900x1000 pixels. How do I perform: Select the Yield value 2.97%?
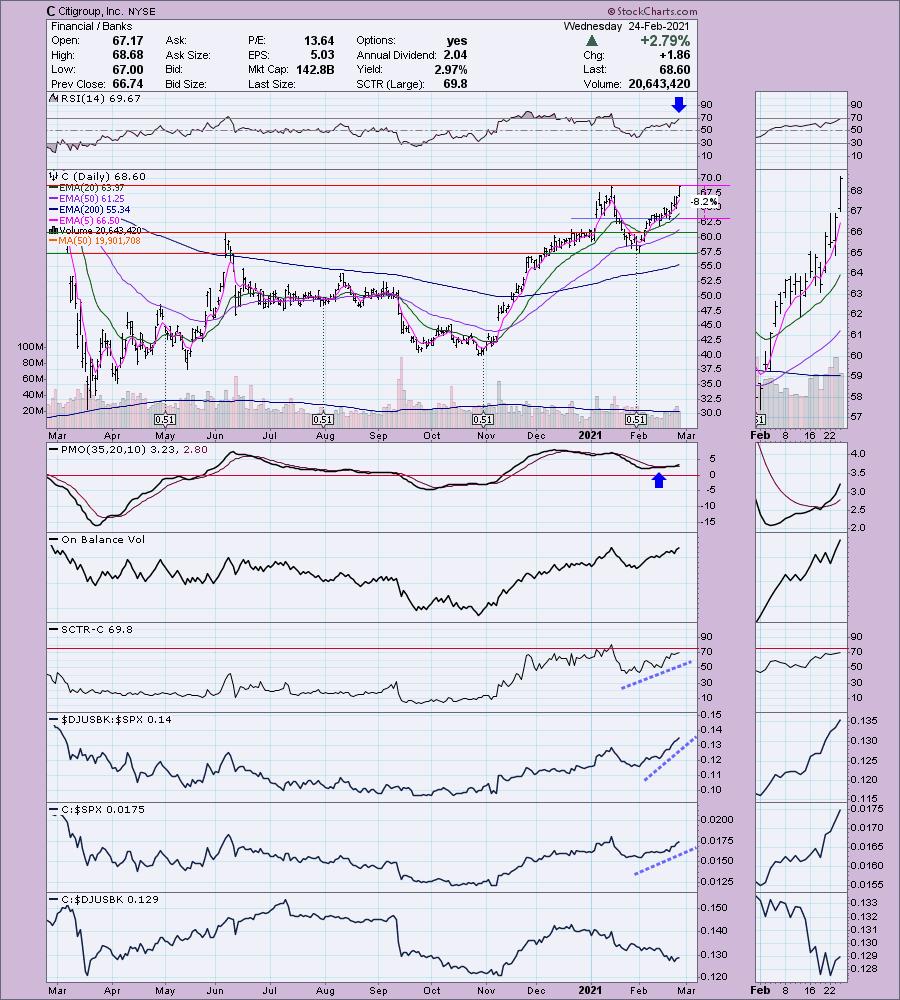point(451,70)
